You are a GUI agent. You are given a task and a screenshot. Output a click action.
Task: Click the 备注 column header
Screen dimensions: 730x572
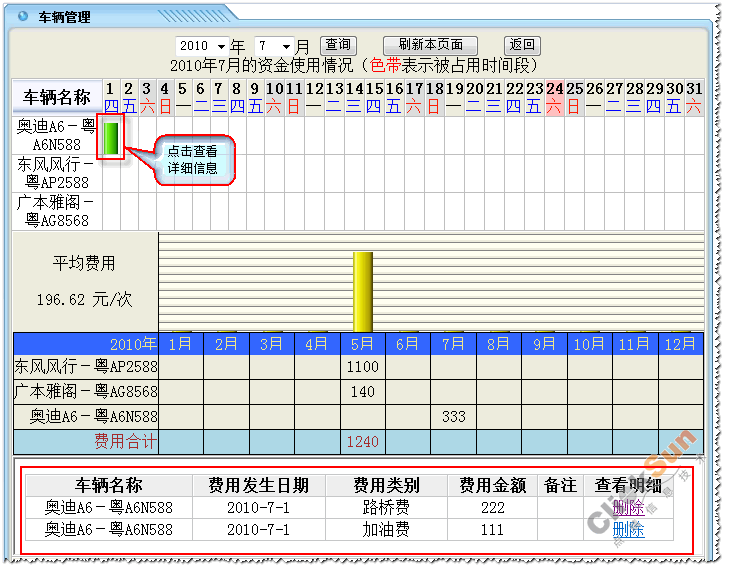[x=560, y=485]
